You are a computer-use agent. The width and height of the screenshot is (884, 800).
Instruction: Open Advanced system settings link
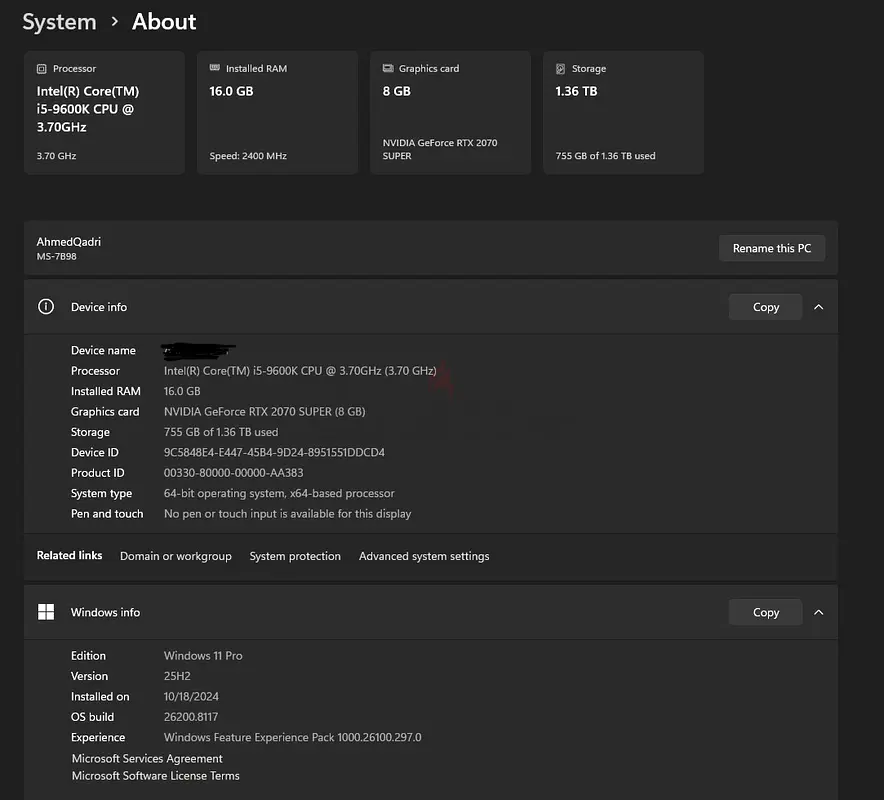click(x=424, y=556)
